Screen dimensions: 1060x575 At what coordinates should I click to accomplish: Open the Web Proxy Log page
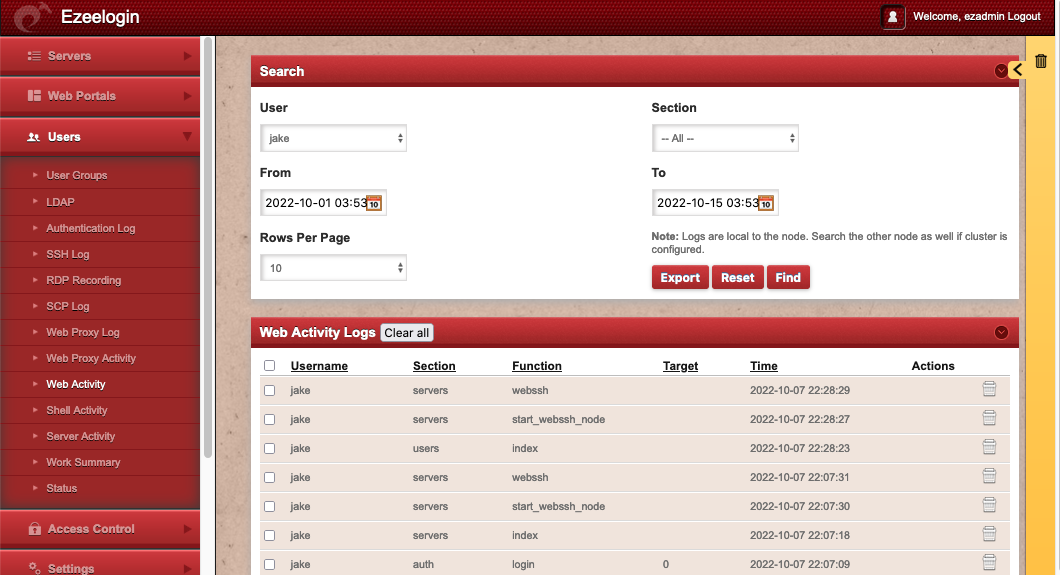(82, 332)
